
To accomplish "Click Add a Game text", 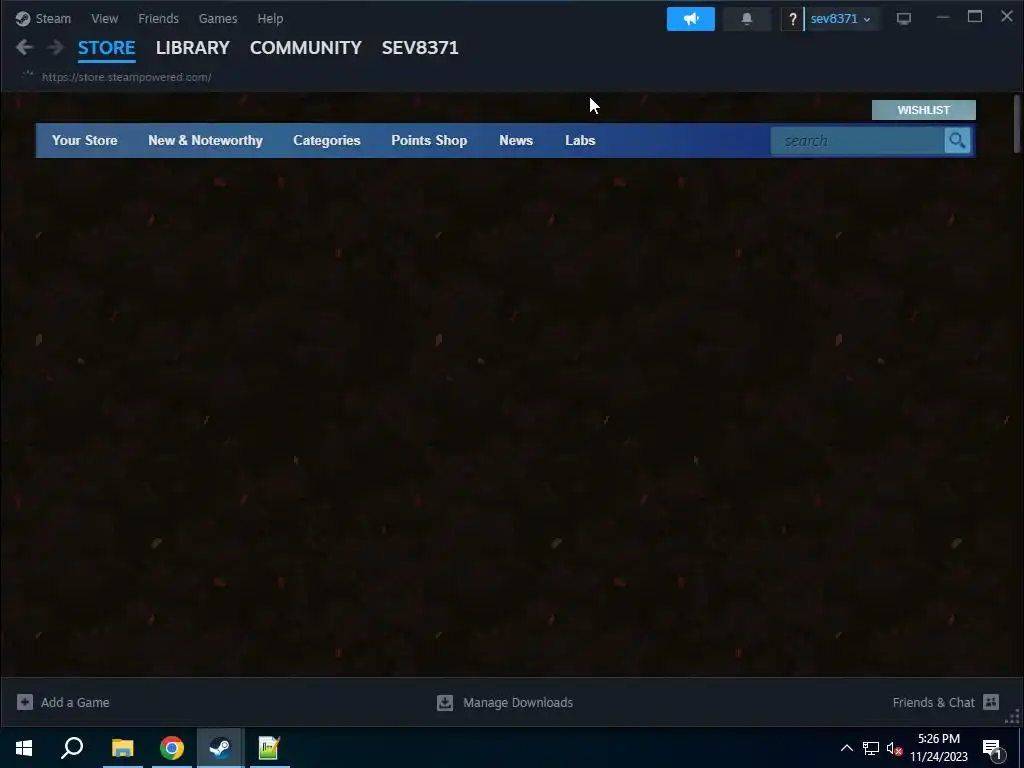I will coord(75,703).
